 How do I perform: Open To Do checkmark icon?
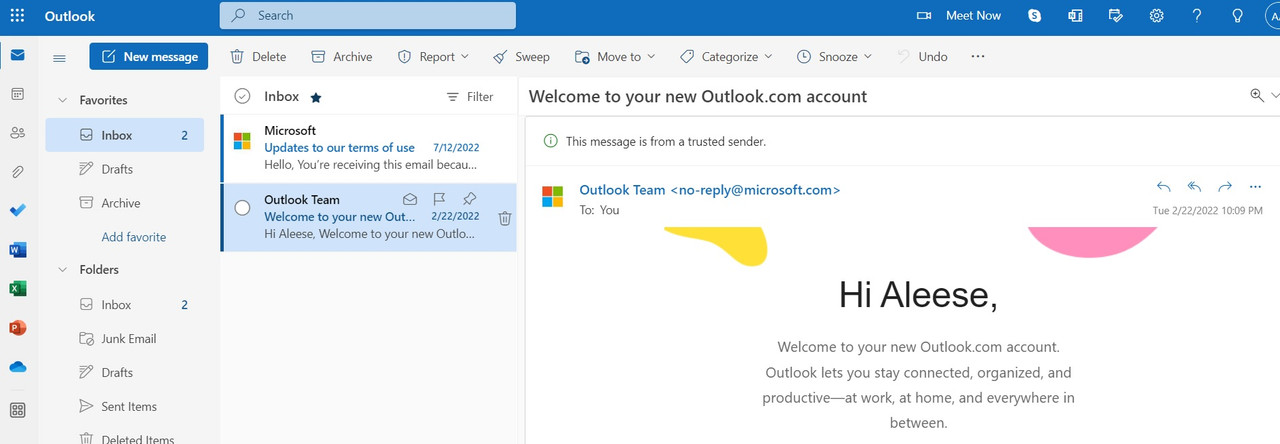tap(17, 211)
